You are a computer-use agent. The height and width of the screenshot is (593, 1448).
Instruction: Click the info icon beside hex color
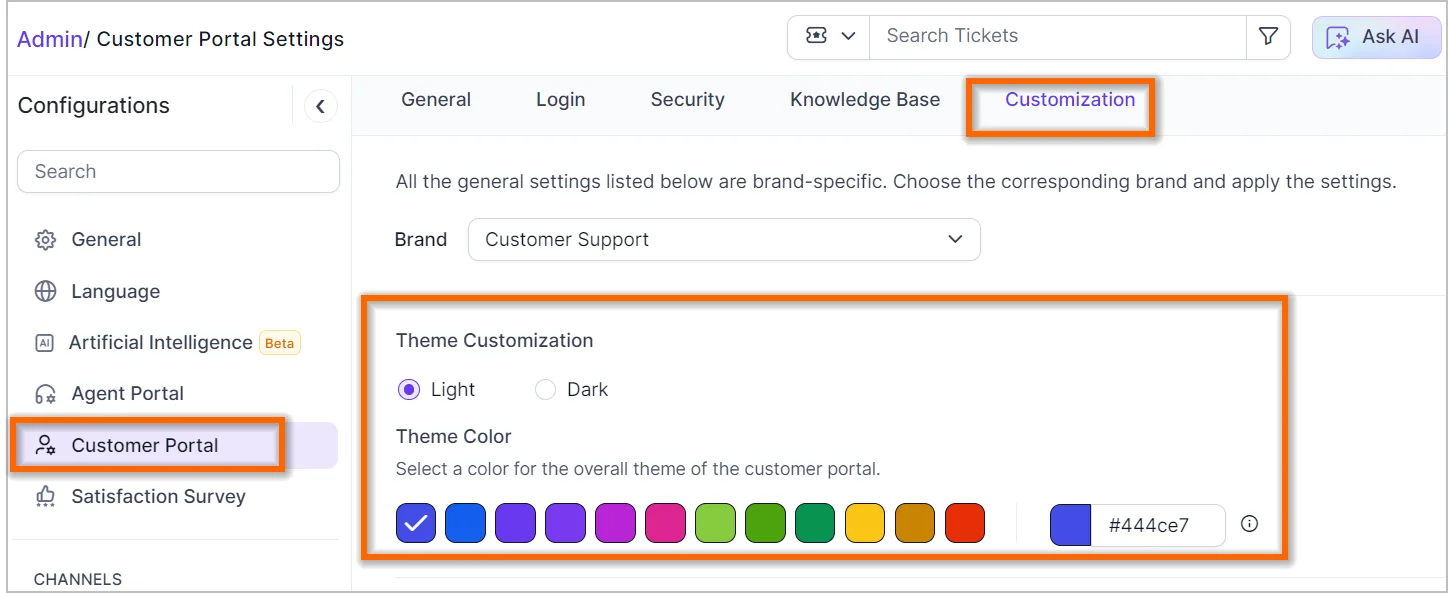coord(1249,524)
